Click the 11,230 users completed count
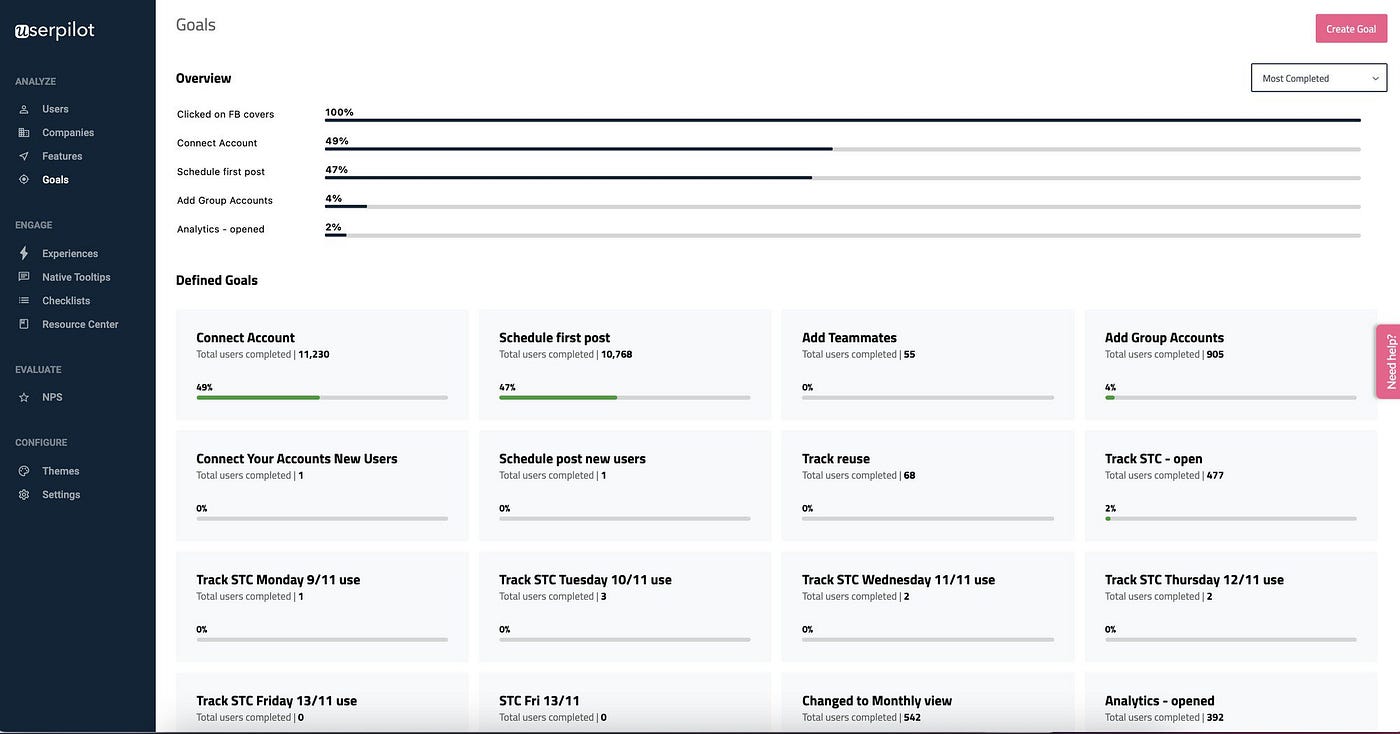1400x734 pixels. point(313,354)
